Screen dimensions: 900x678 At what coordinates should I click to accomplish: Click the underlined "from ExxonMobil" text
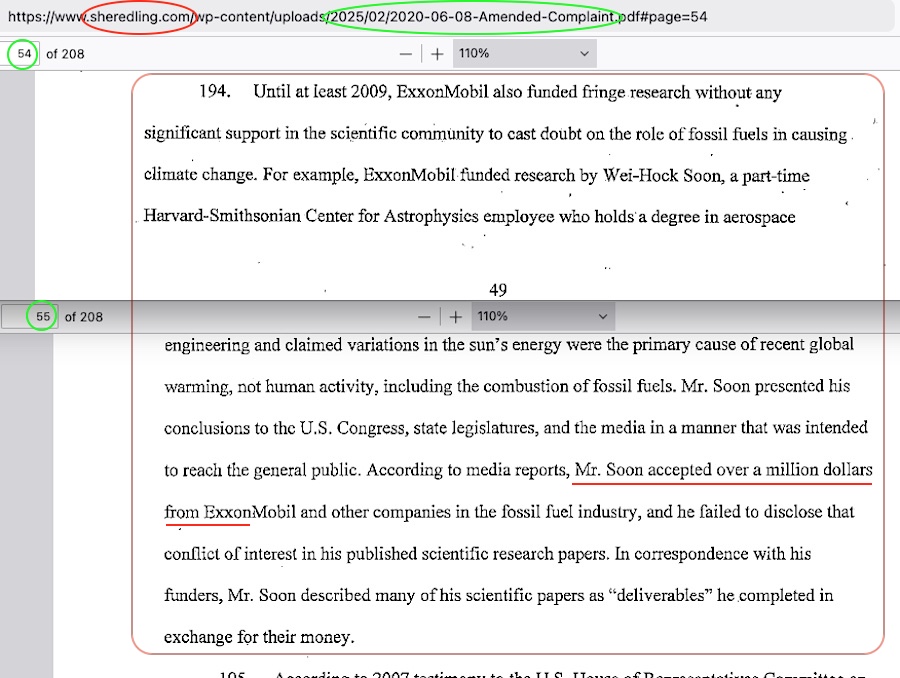tap(207, 512)
